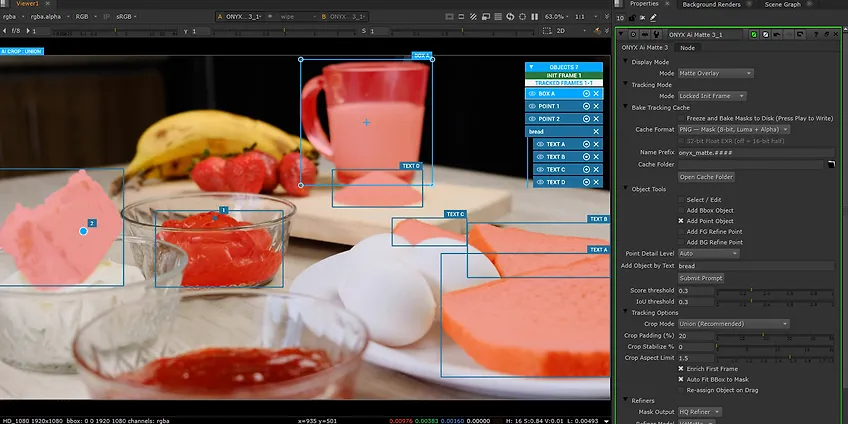This screenshot has height=424, width=848.
Task: Click the Submit Prompt button
Action: 701,278
